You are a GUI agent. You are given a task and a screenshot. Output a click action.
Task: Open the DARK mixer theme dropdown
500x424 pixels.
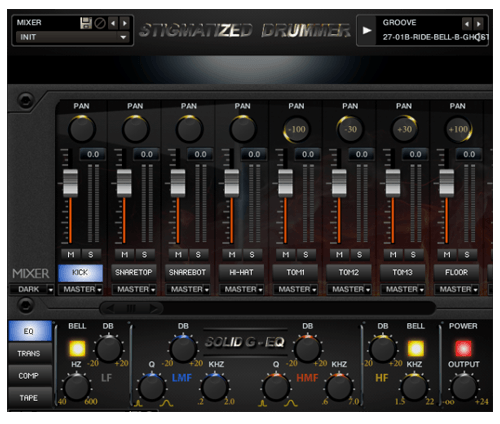32,289
